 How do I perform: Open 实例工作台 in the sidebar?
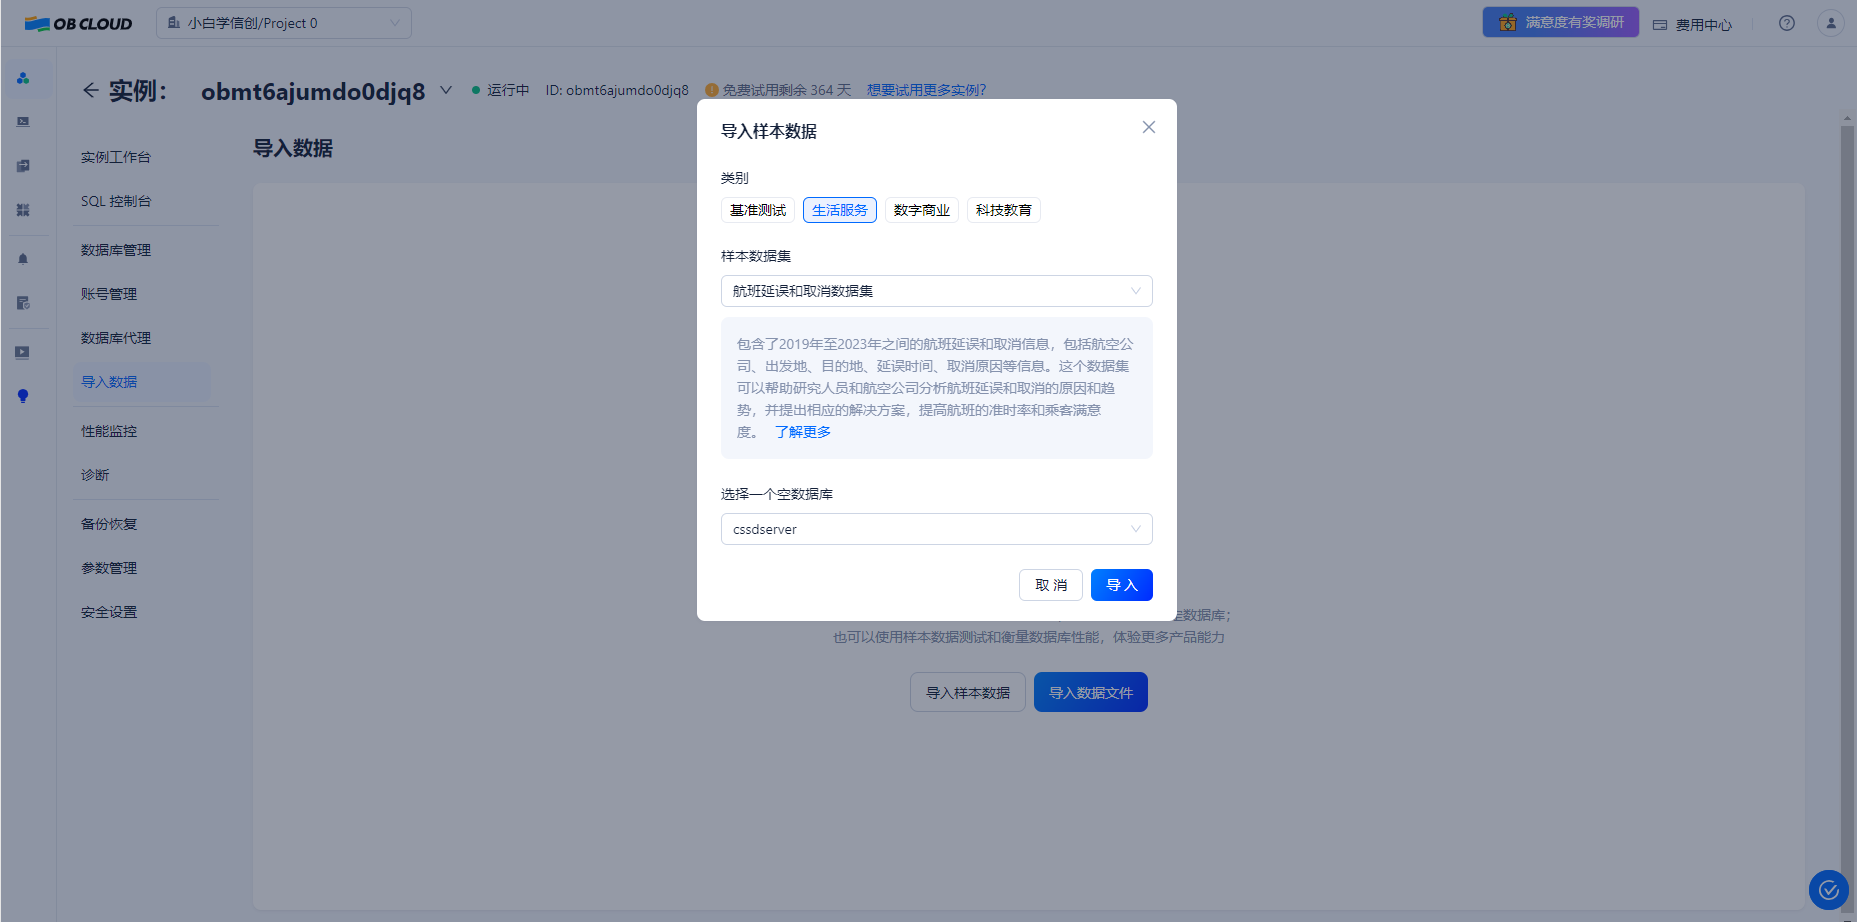tap(116, 157)
